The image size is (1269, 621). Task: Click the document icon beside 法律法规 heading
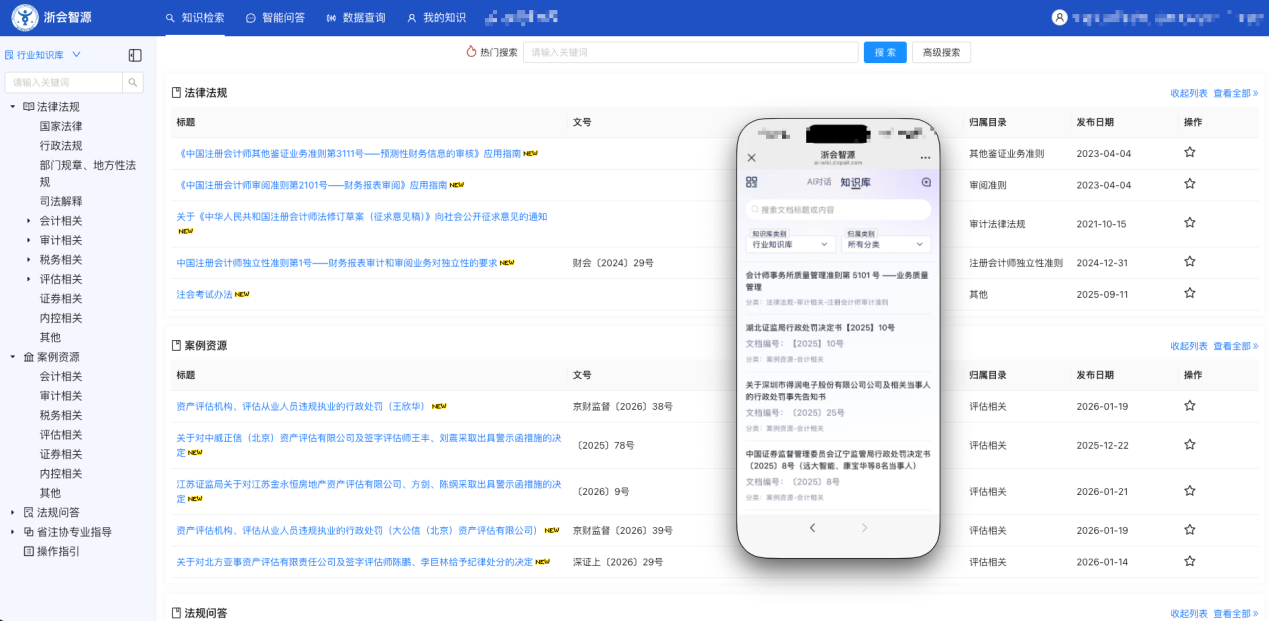[177, 92]
